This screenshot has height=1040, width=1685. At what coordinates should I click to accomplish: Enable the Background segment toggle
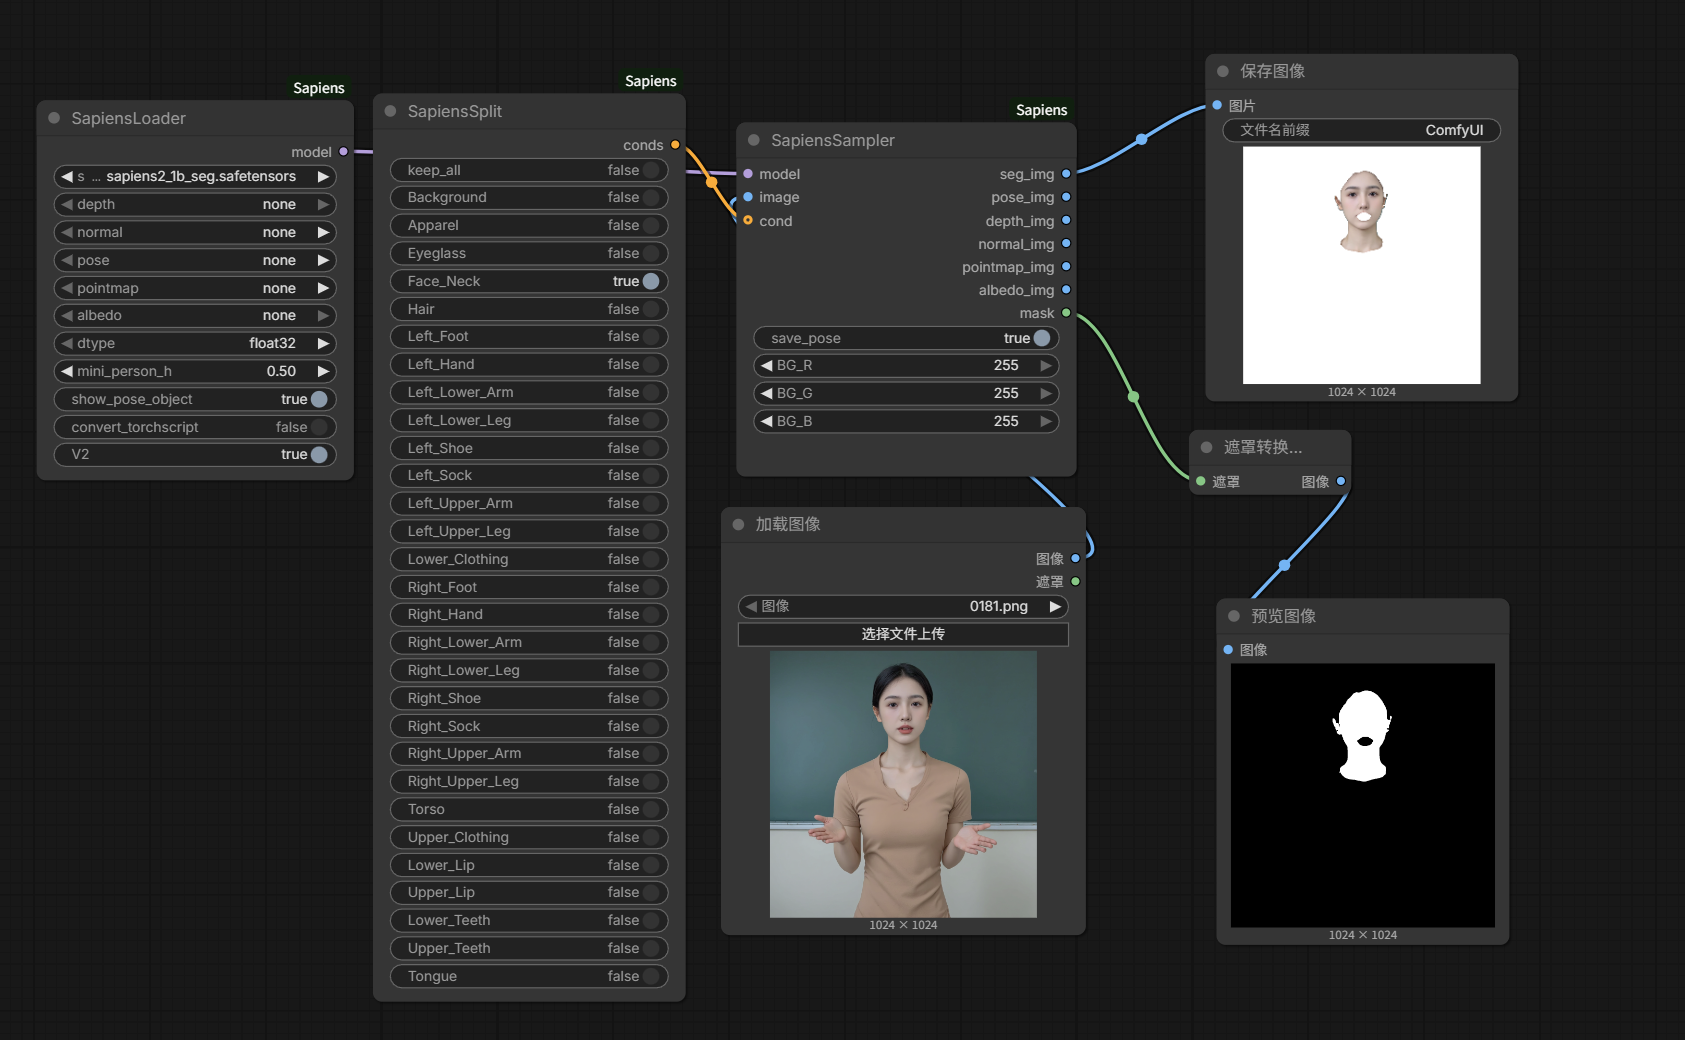coord(529,198)
